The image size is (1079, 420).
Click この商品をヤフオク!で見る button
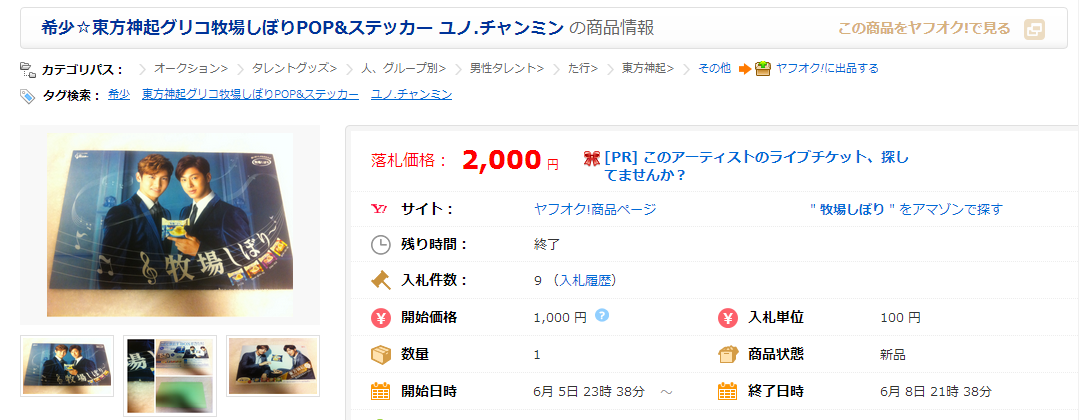(923, 29)
